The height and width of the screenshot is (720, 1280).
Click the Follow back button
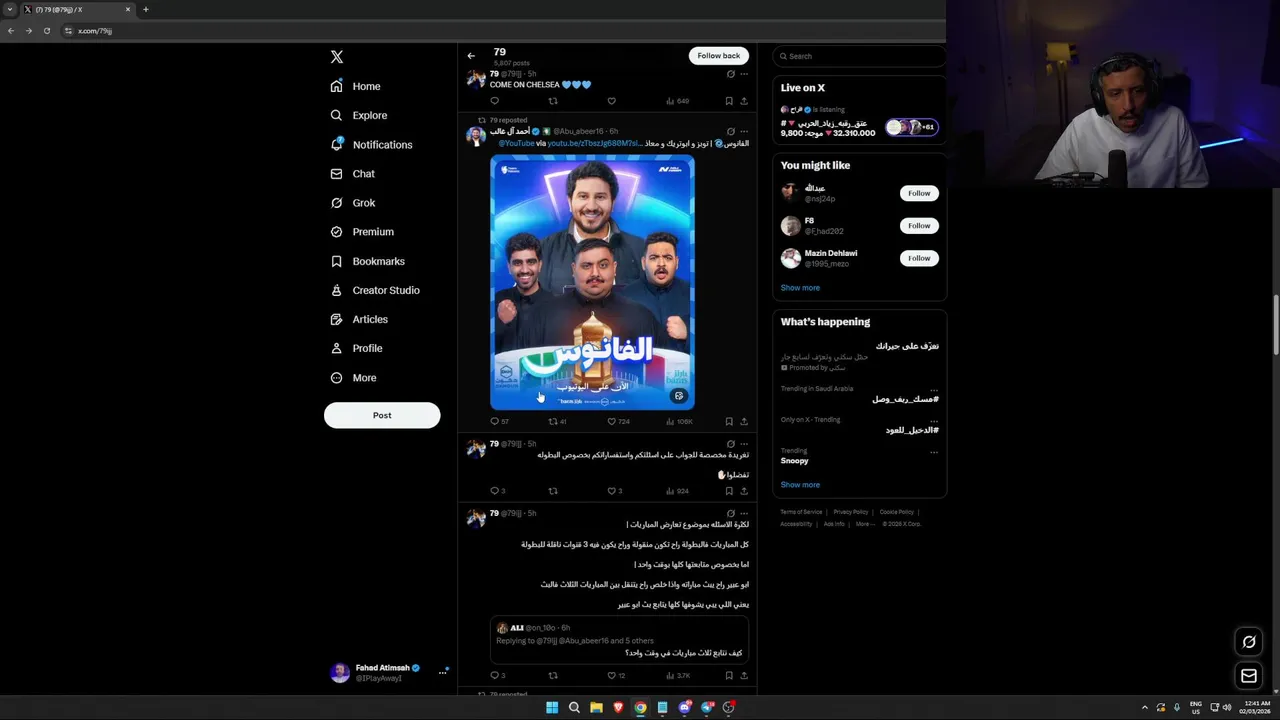click(x=718, y=56)
